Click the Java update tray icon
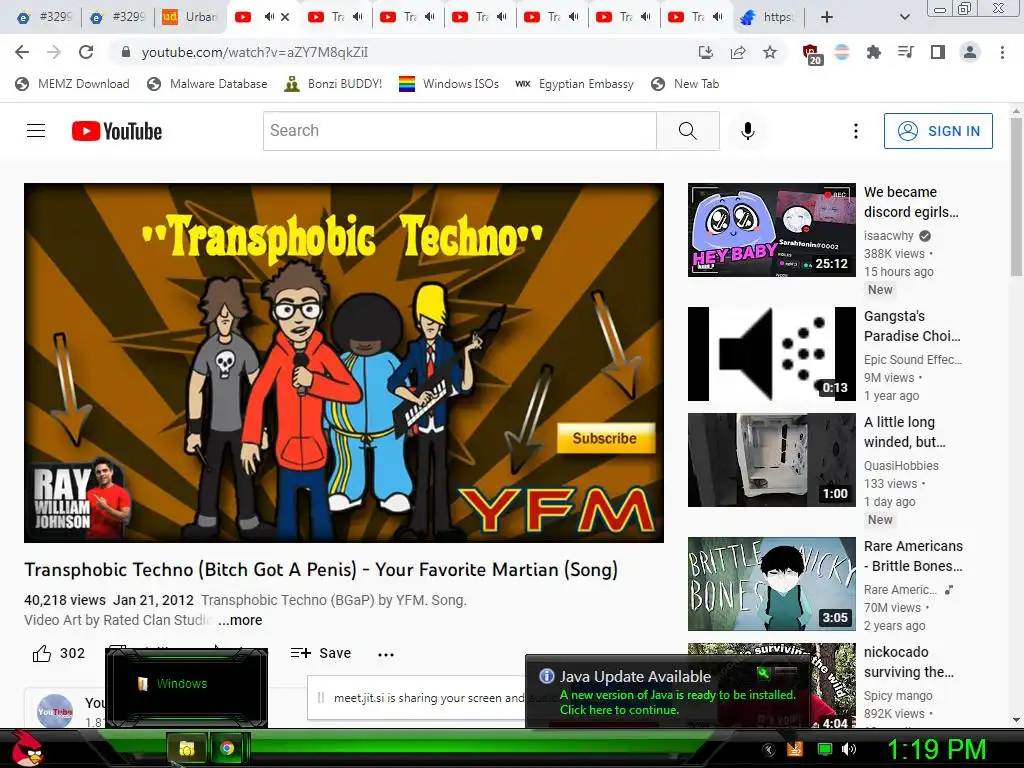This screenshot has width=1024, height=768. pos(795,748)
